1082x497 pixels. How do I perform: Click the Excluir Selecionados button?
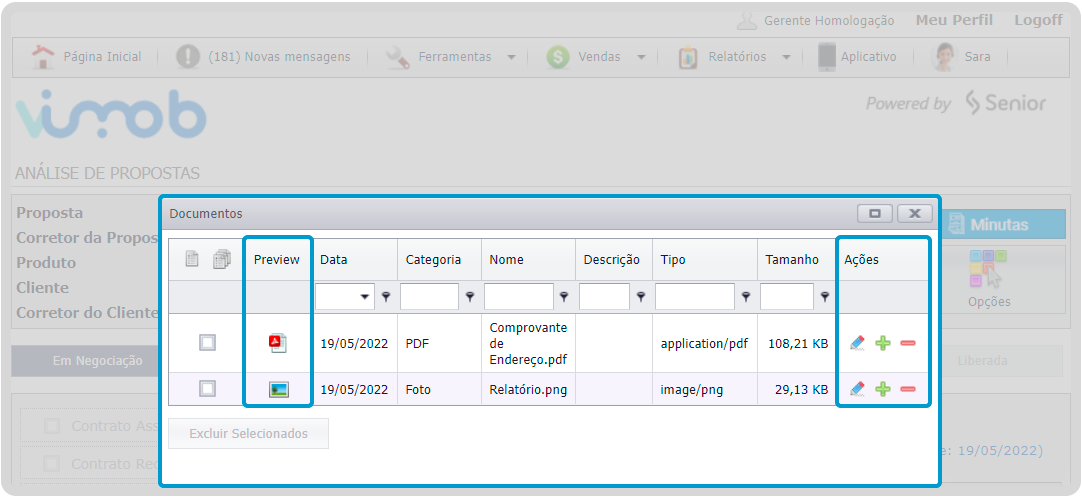[x=248, y=433]
